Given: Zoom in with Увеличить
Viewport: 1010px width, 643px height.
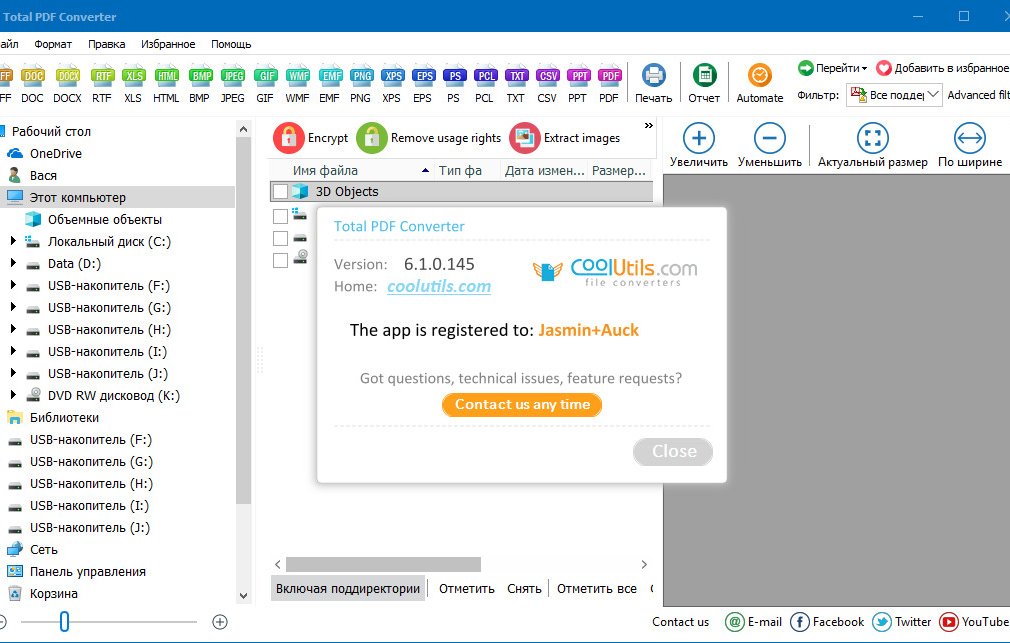Looking at the screenshot, I should (x=699, y=145).
